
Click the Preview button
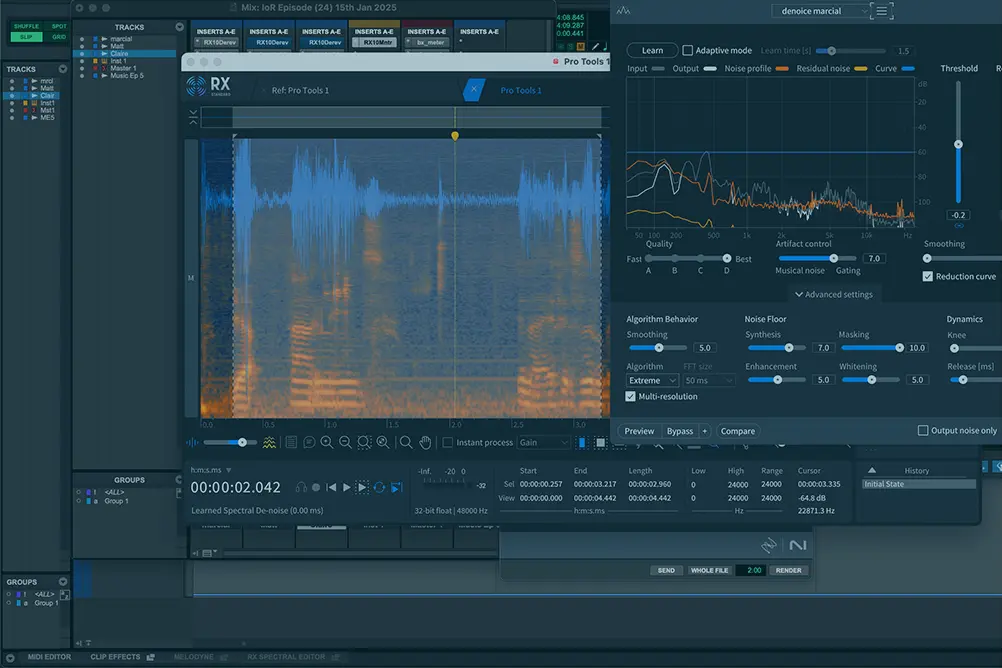coord(639,431)
